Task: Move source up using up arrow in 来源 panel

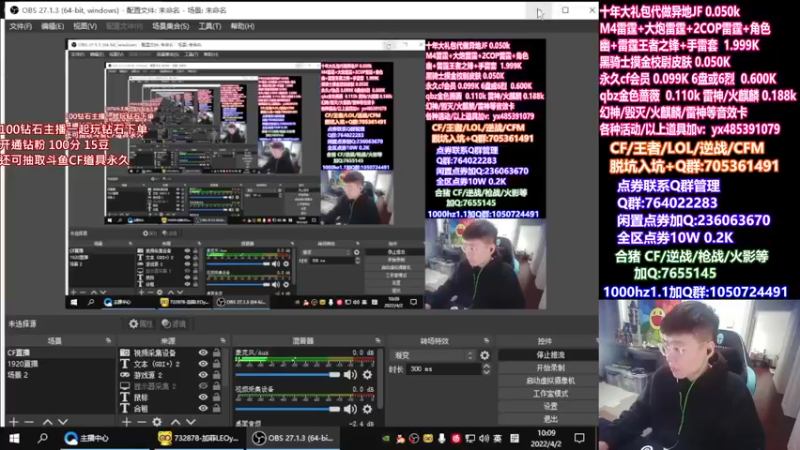Action: [x=176, y=422]
